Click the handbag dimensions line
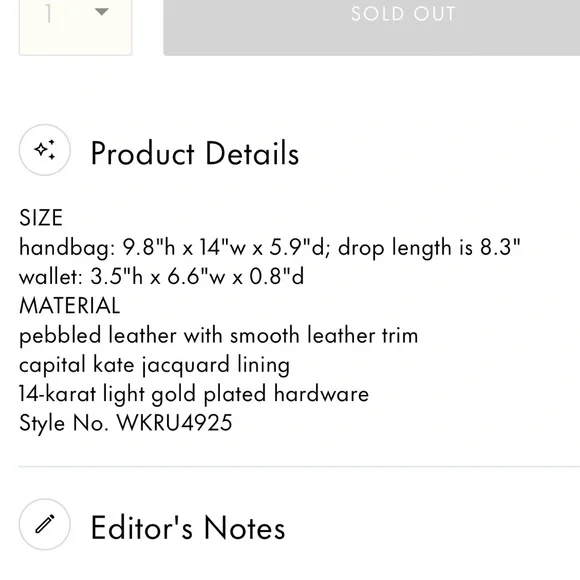Screen dimensions: 580x580 (x=270, y=247)
